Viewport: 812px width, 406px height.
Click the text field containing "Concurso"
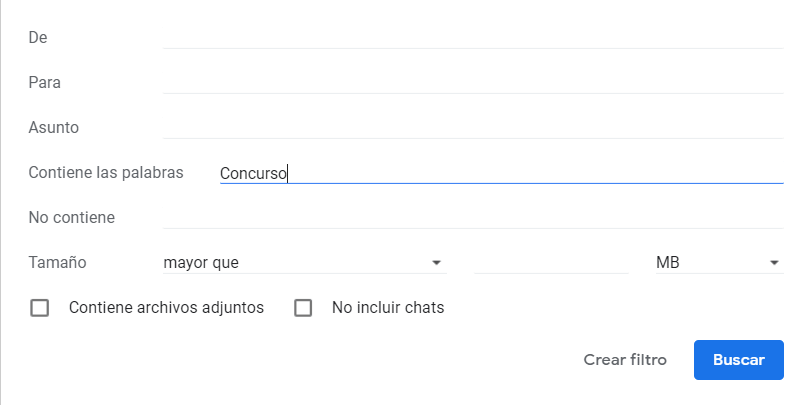point(500,173)
